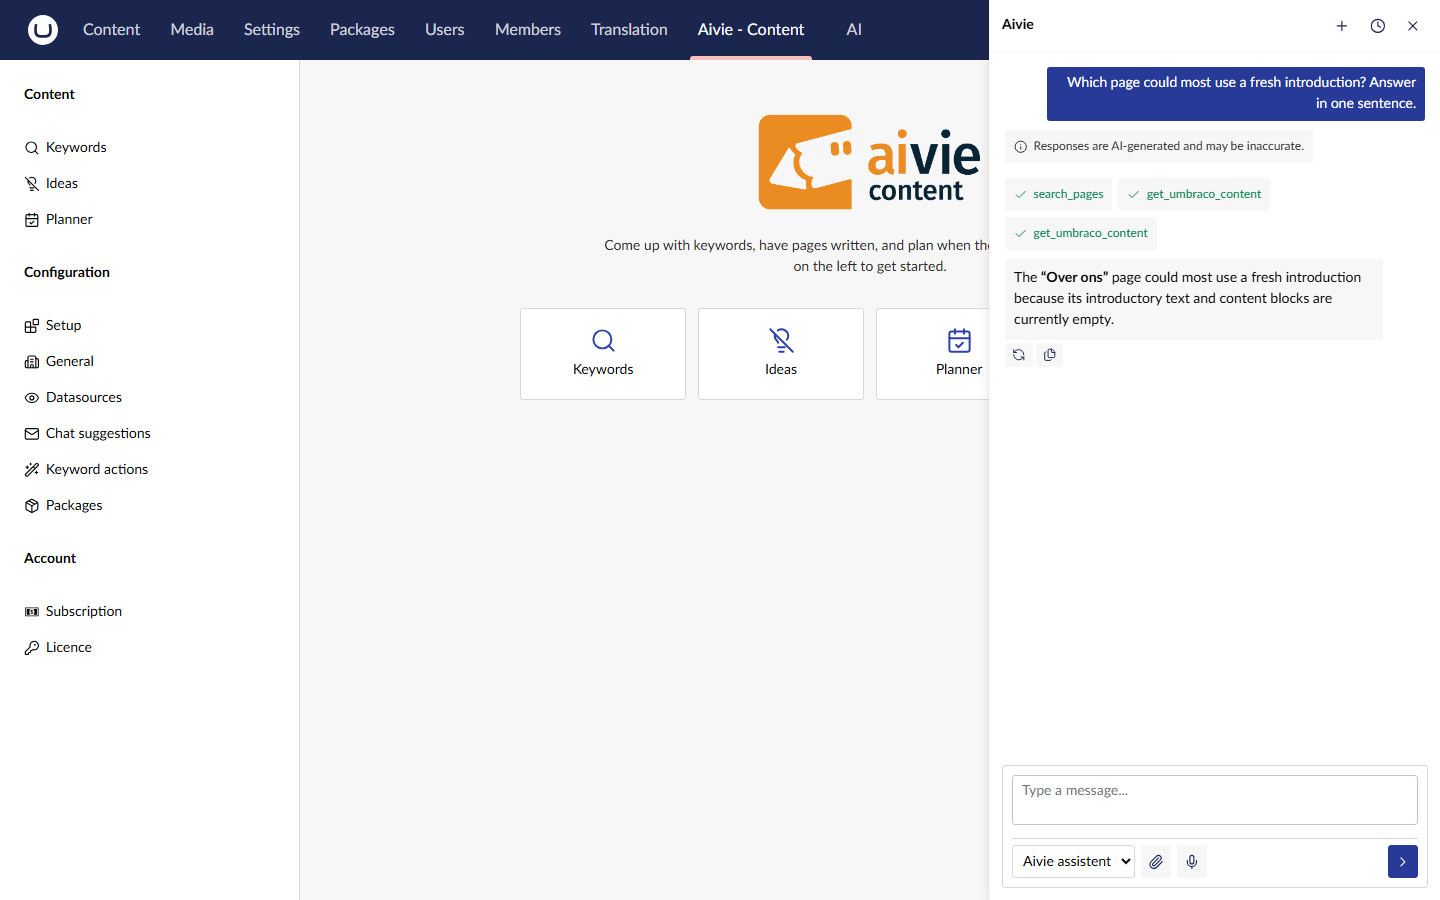This screenshot has height=900, width=1440.
Task: Switch to the Content section tab
Action: pyautogui.click(x=111, y=30)
